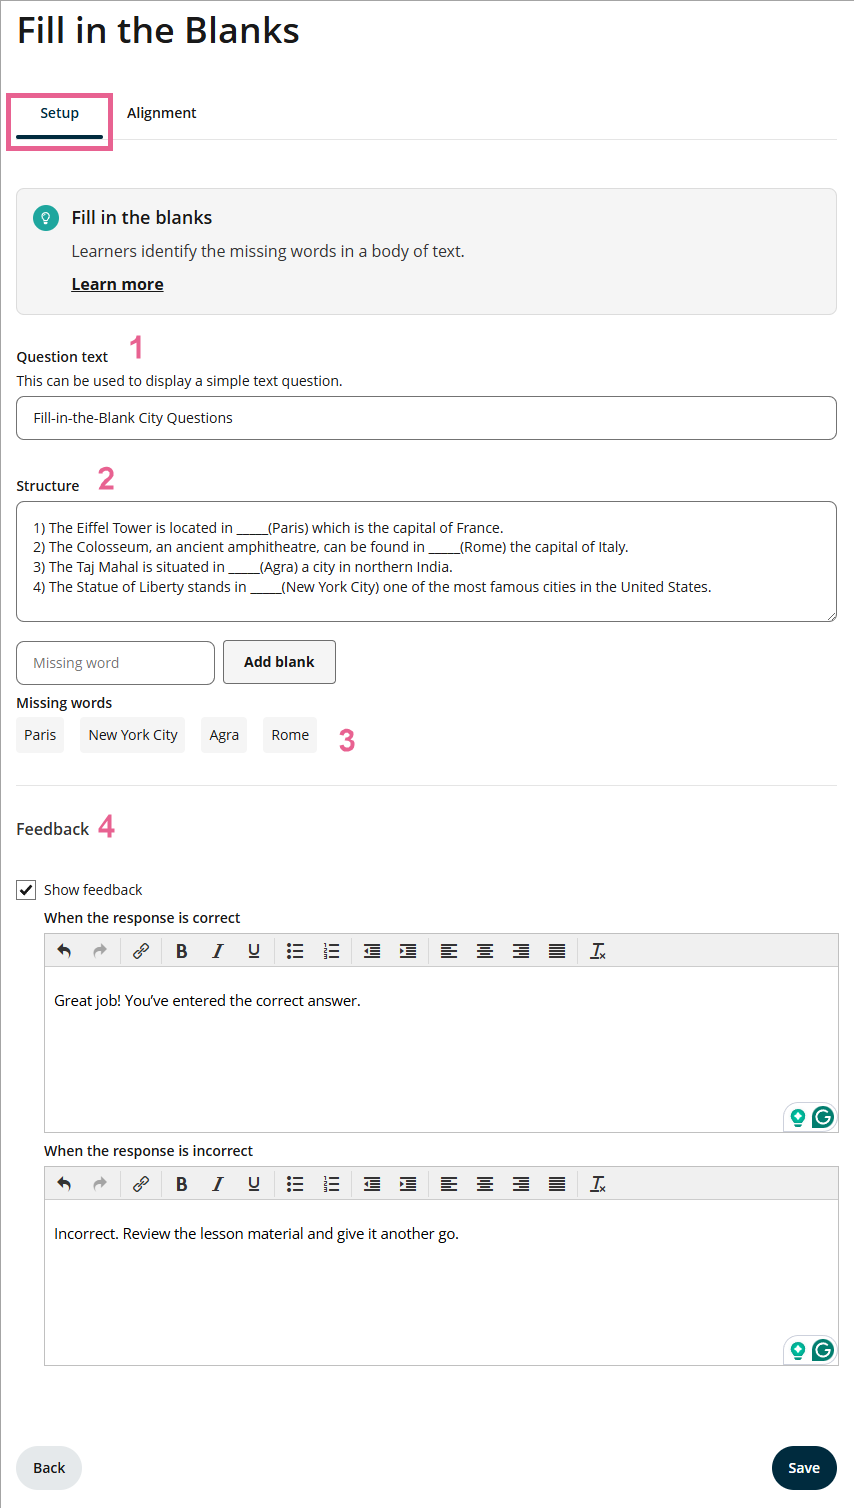Screen dimensions: 854x1508
Task: Center align text in correct response editor
Action: pos(485,951)
